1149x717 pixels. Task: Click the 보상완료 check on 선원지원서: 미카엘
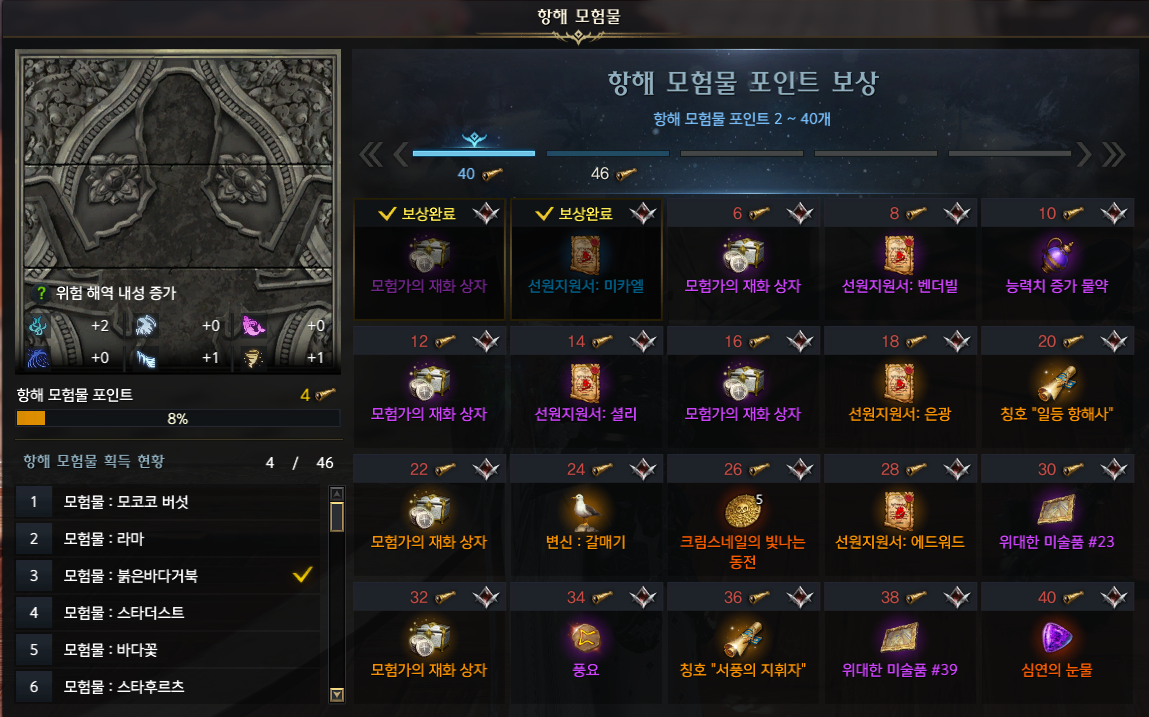click(x=544, y=213)
